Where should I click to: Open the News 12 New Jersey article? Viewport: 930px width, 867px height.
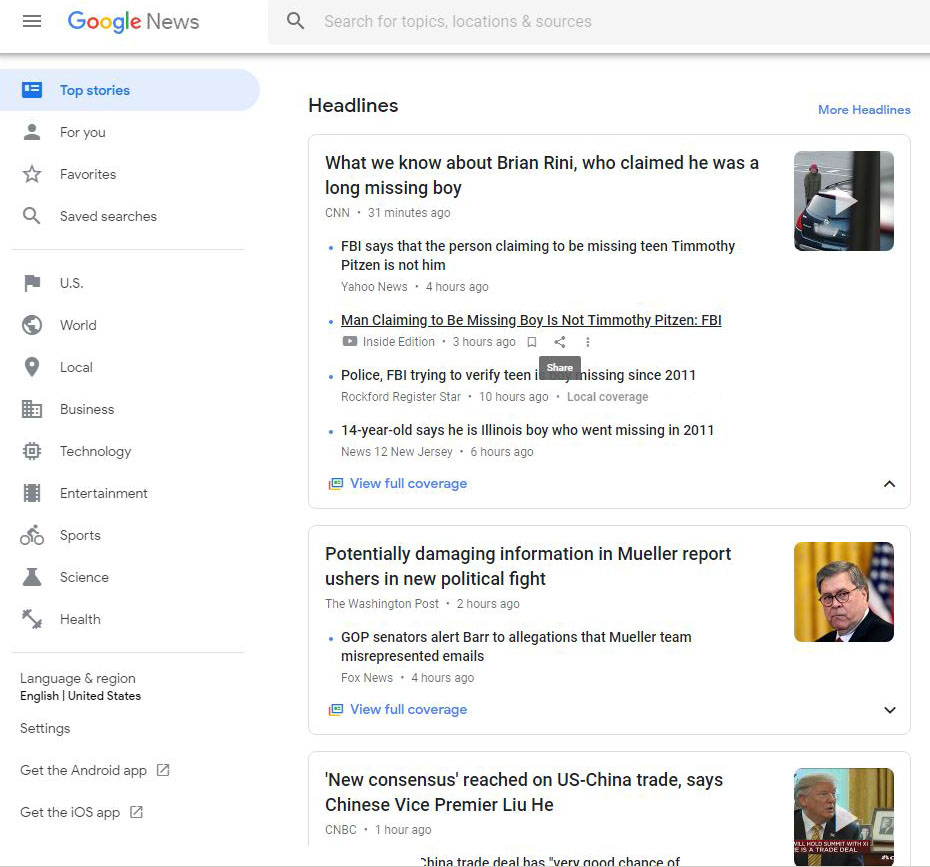pos(527,430)
